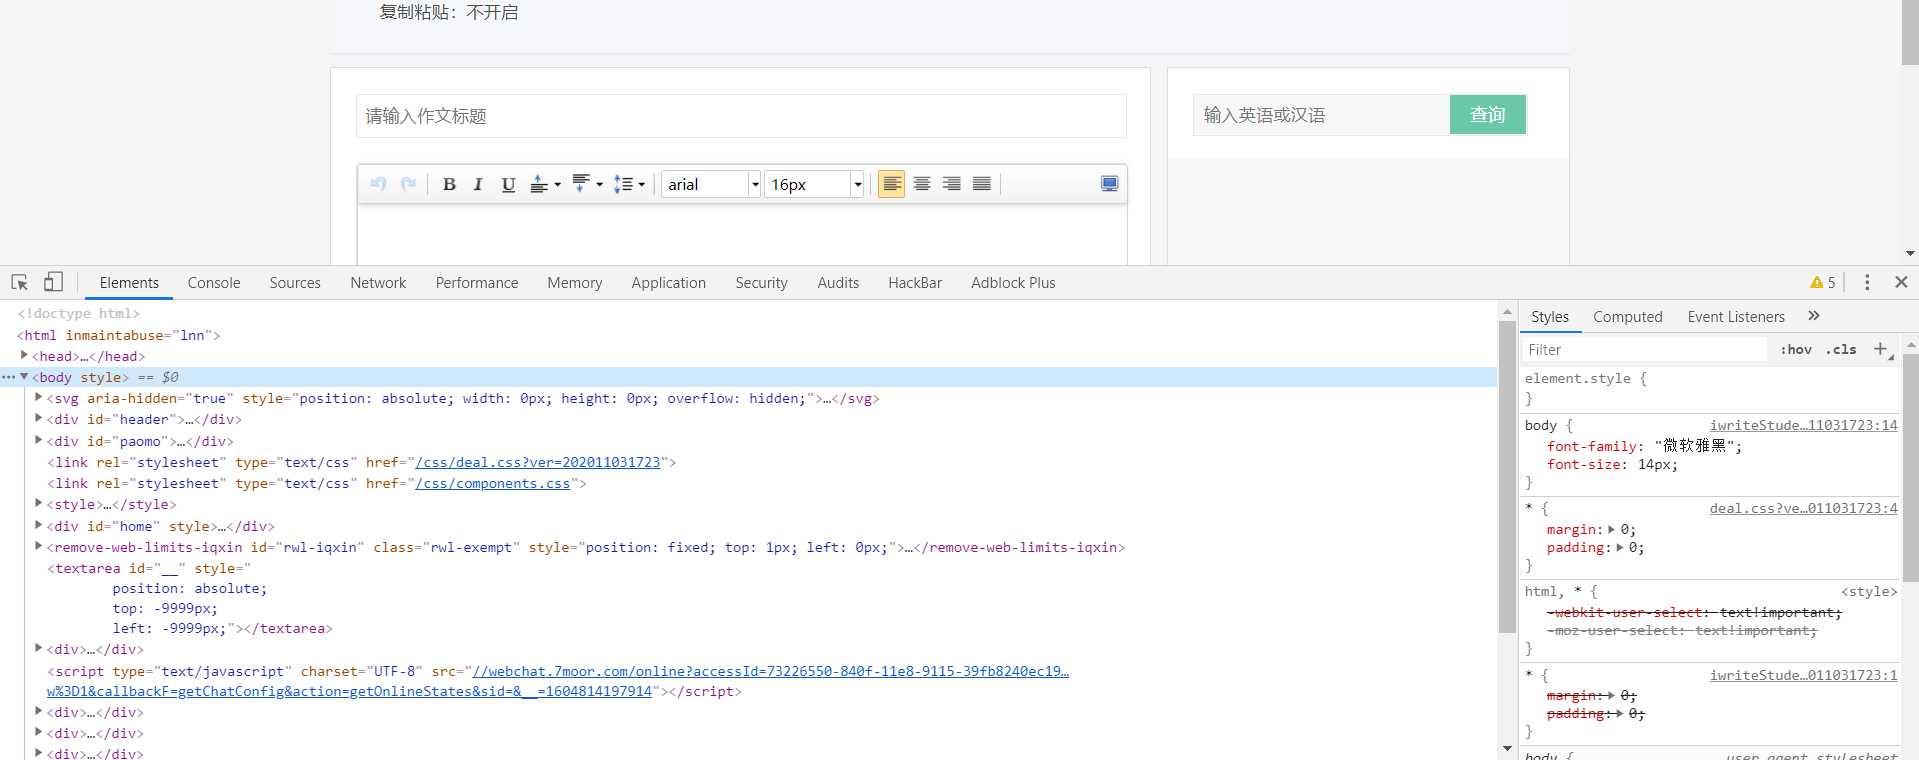Collapse the body element node
This screenshot has height=760, width=1919.
(24, 377)
